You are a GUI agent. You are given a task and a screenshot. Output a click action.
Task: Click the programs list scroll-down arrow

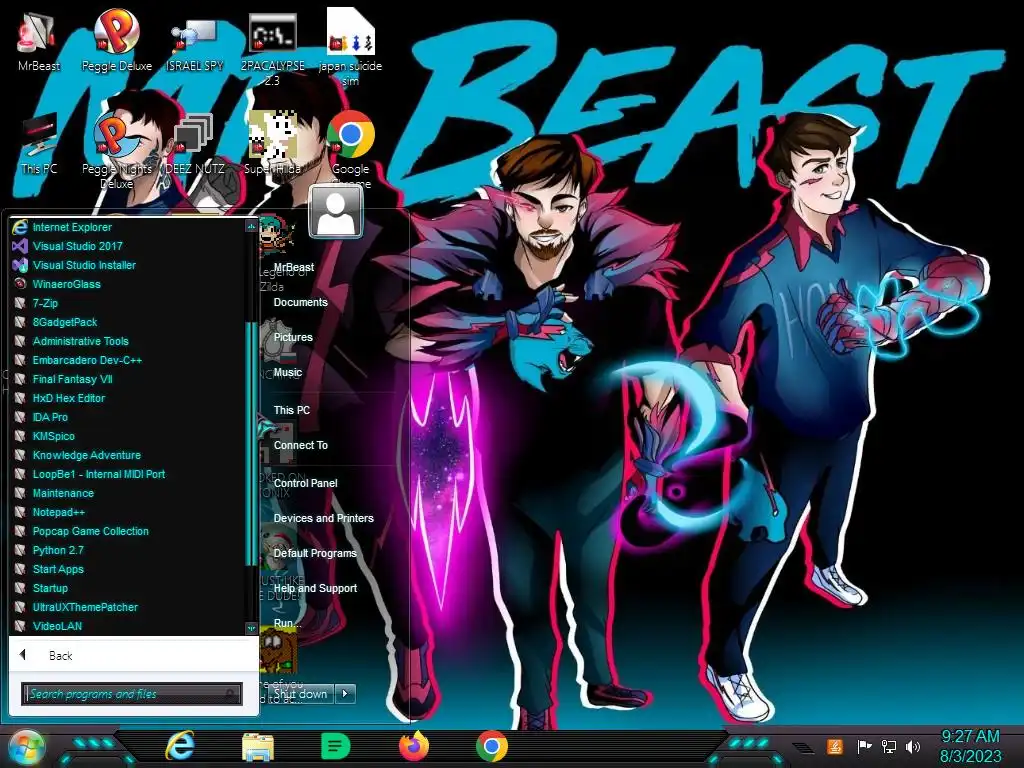coord(251,628)
